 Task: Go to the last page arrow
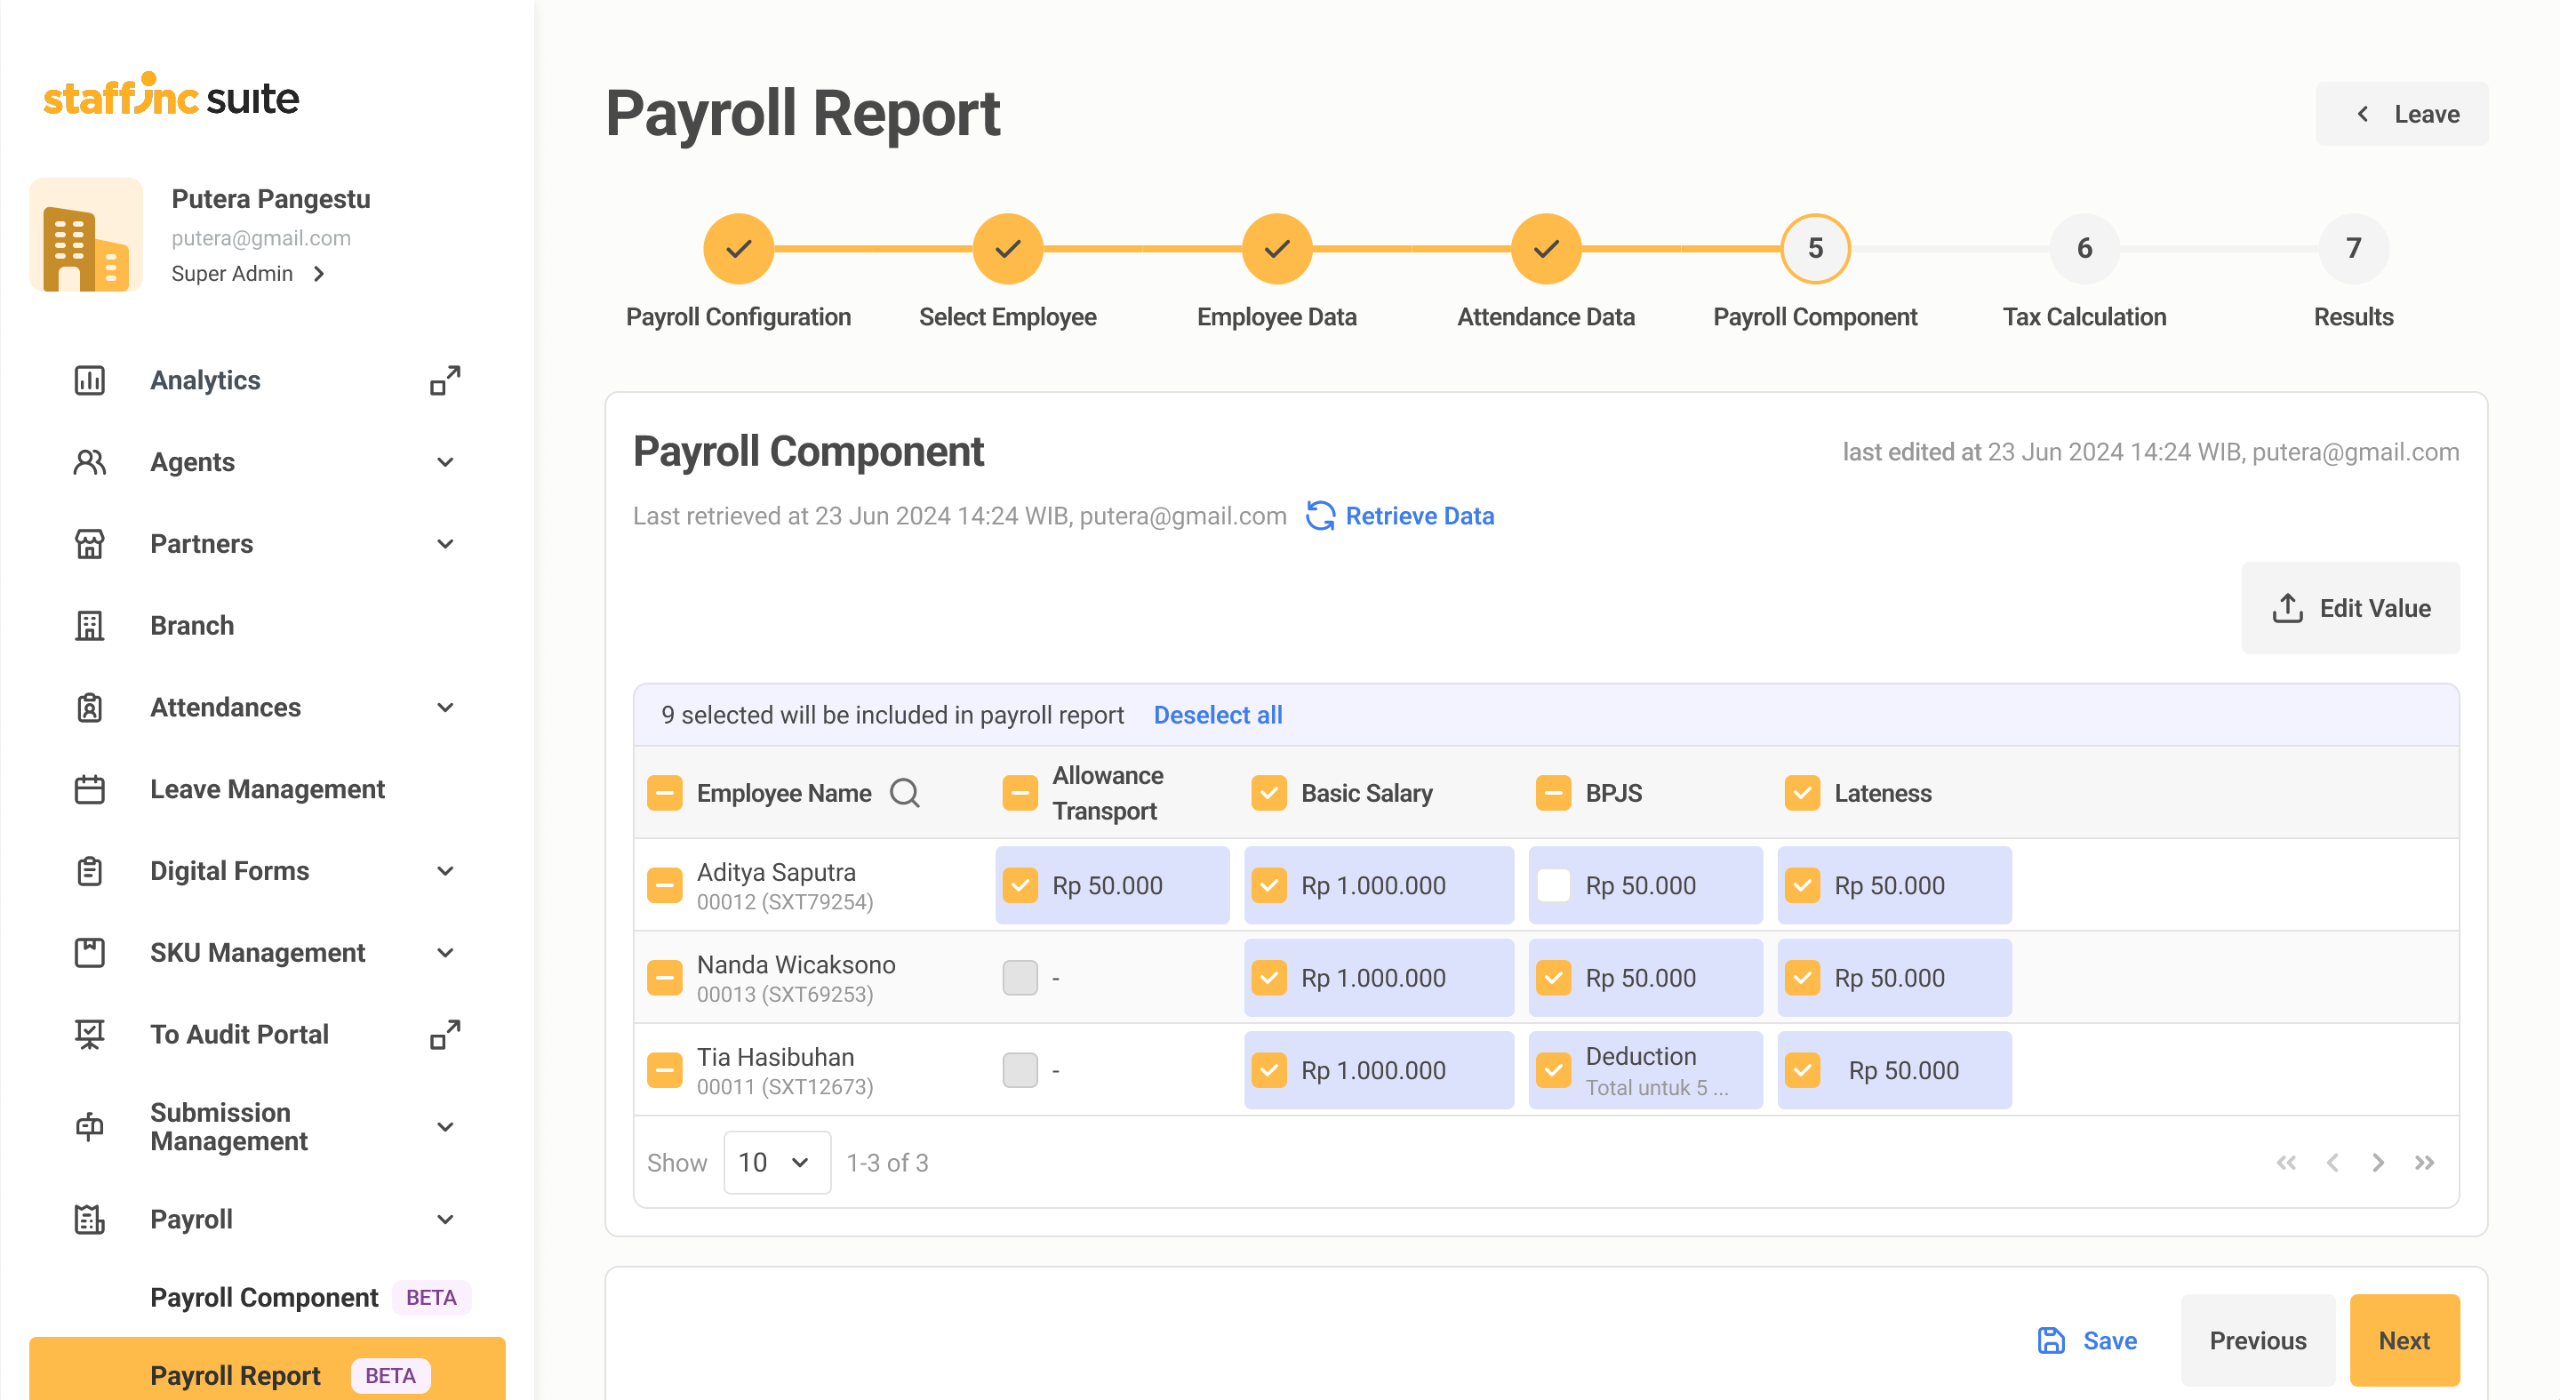[x=2424, y=1163]
